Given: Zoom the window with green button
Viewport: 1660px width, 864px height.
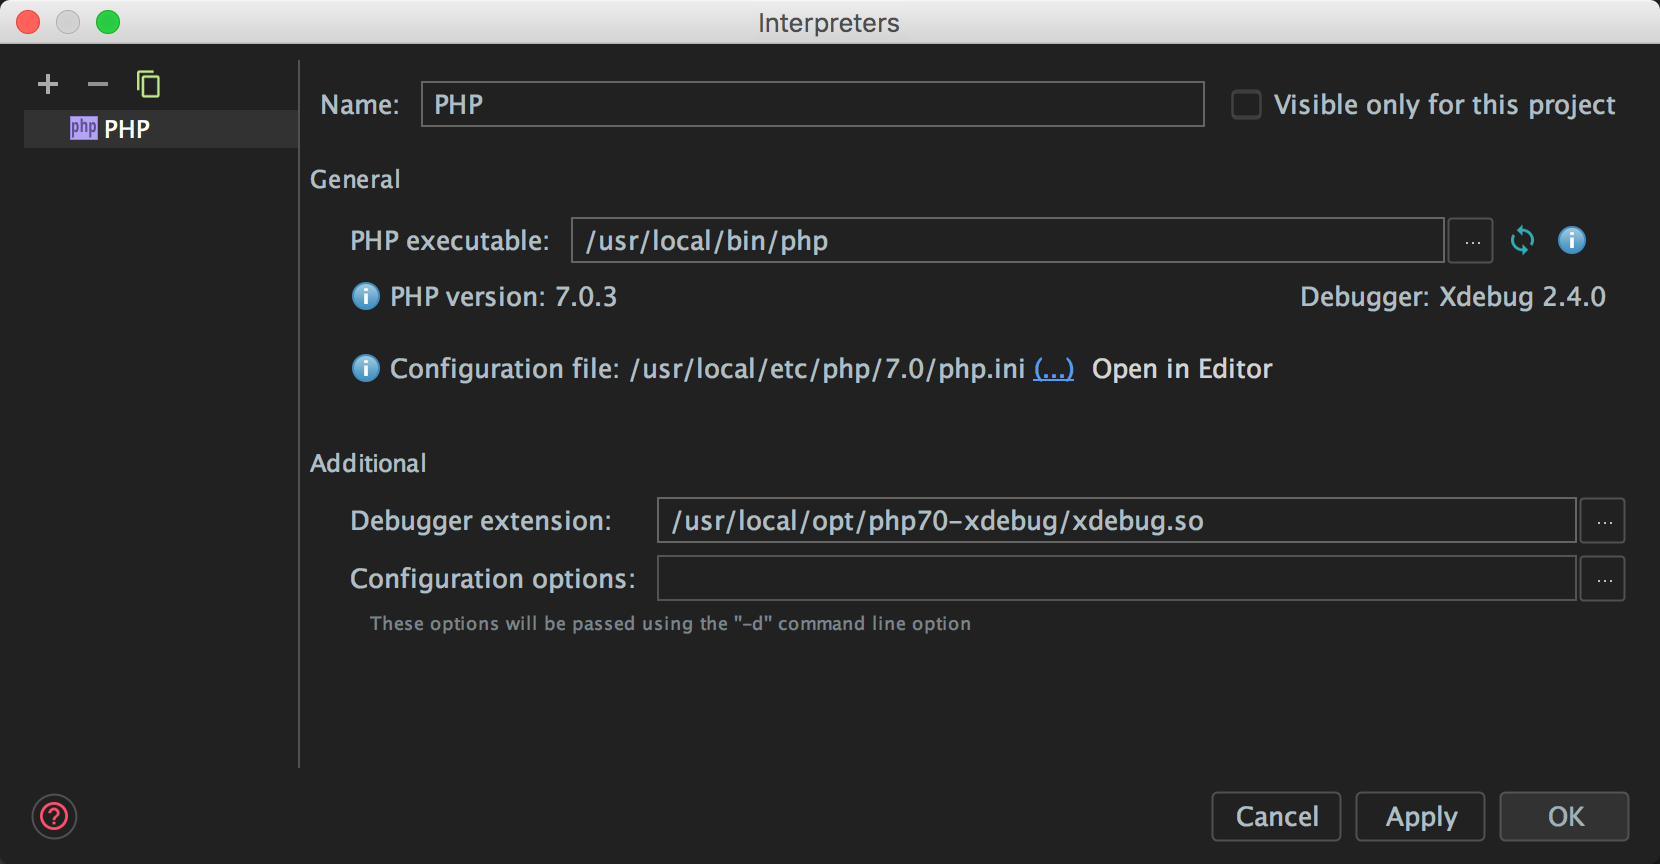Looking at the screenshot, I should (x=108, y=22).
